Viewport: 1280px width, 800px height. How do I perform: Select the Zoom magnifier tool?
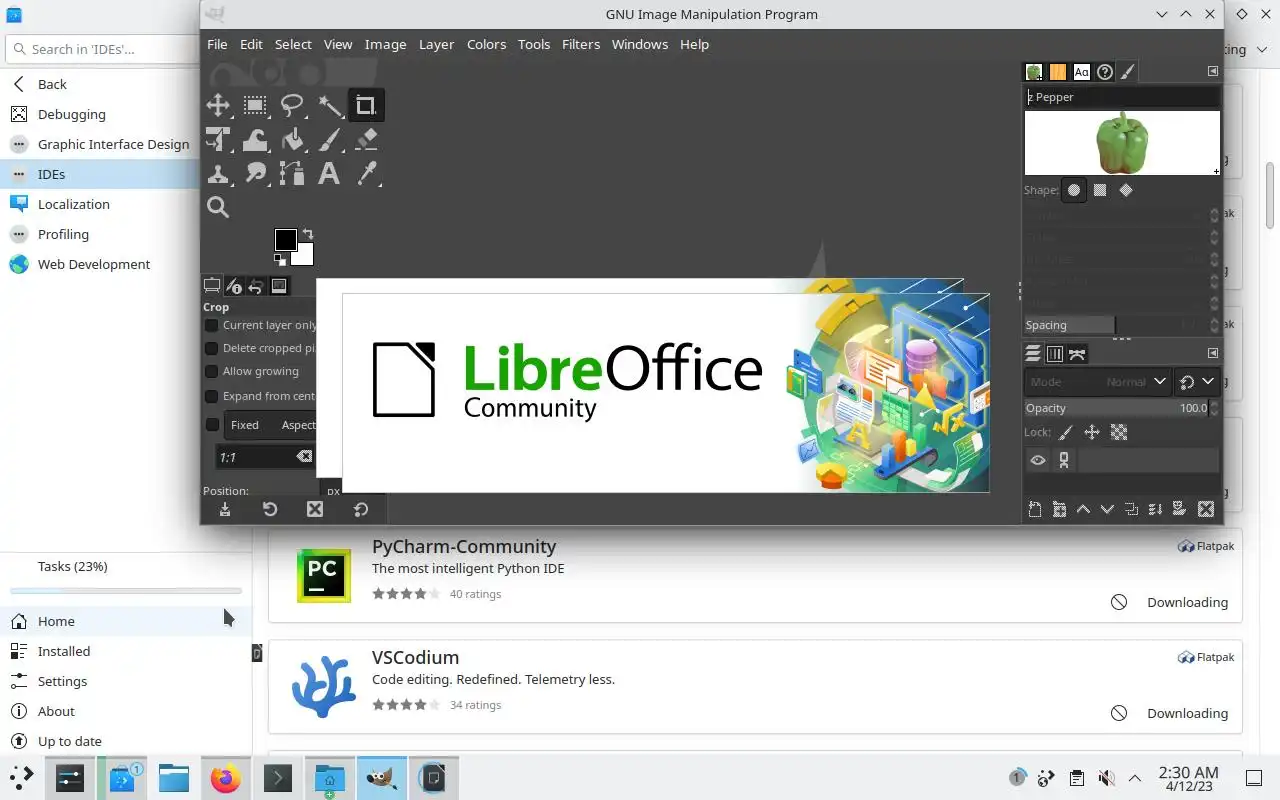click(218, 207)
